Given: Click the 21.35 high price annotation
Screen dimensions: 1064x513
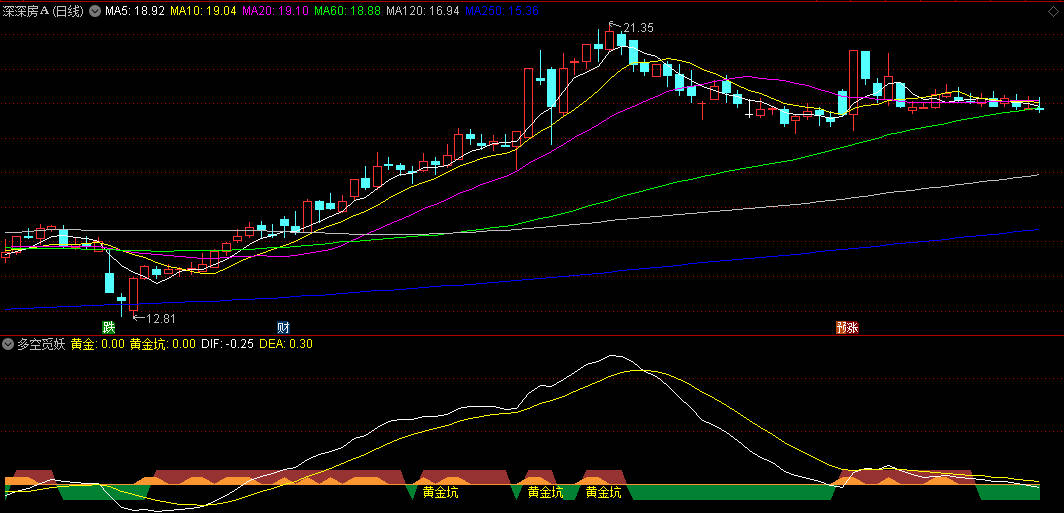Looking at the screenshot, I should [x=637, y=28].
